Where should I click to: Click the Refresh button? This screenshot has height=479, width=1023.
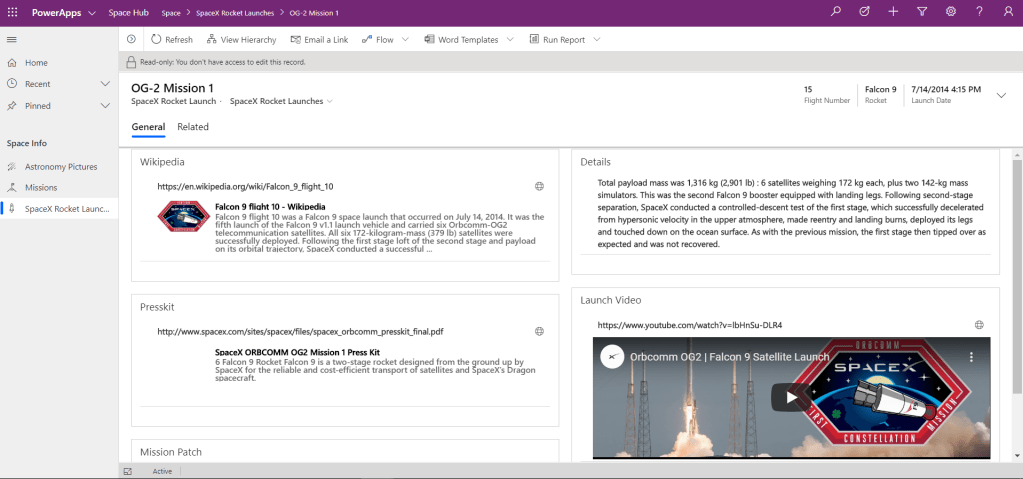pyautogui.click(x=171, y=40)
